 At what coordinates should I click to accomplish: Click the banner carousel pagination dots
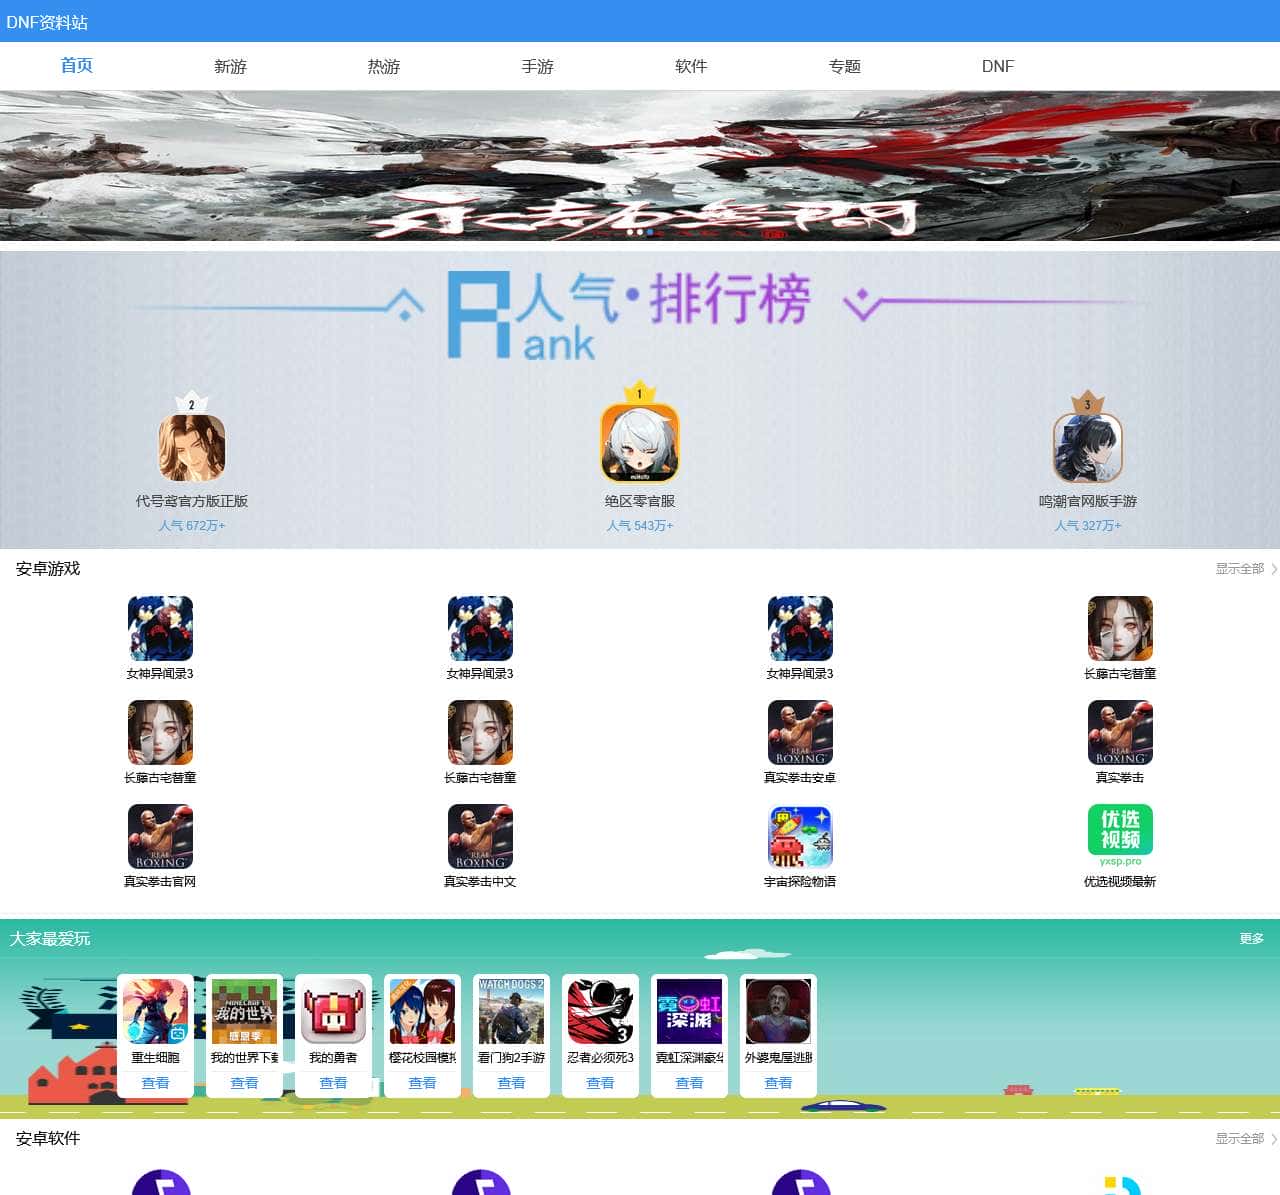[x=640, y=232]
